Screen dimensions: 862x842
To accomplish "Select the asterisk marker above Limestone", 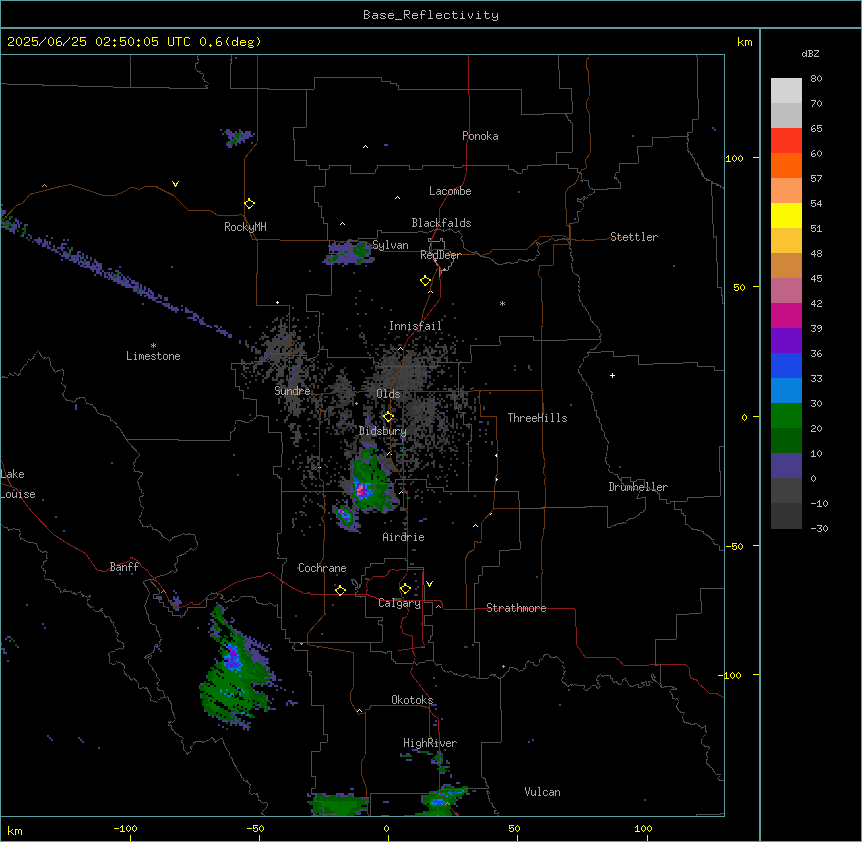I will [153, 346].
